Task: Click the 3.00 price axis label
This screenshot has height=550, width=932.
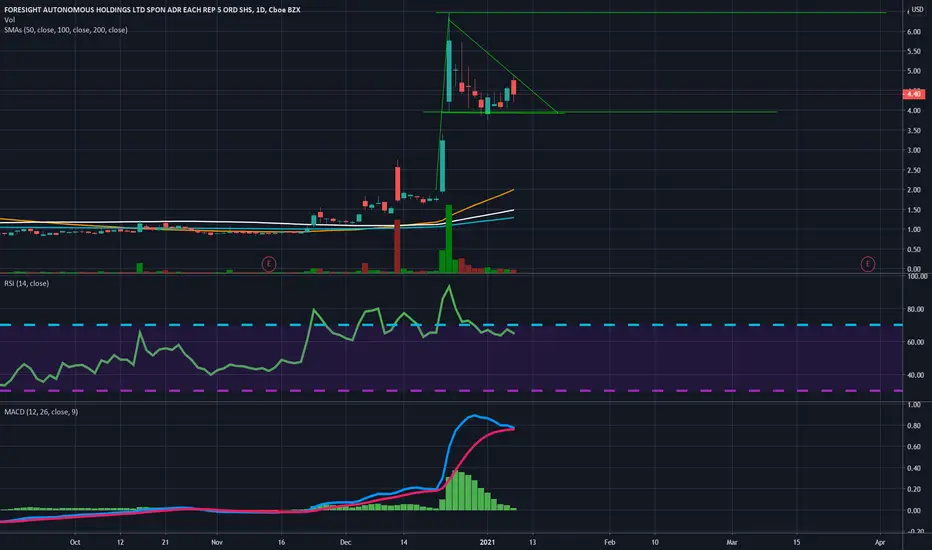Action: pos(914,150)
